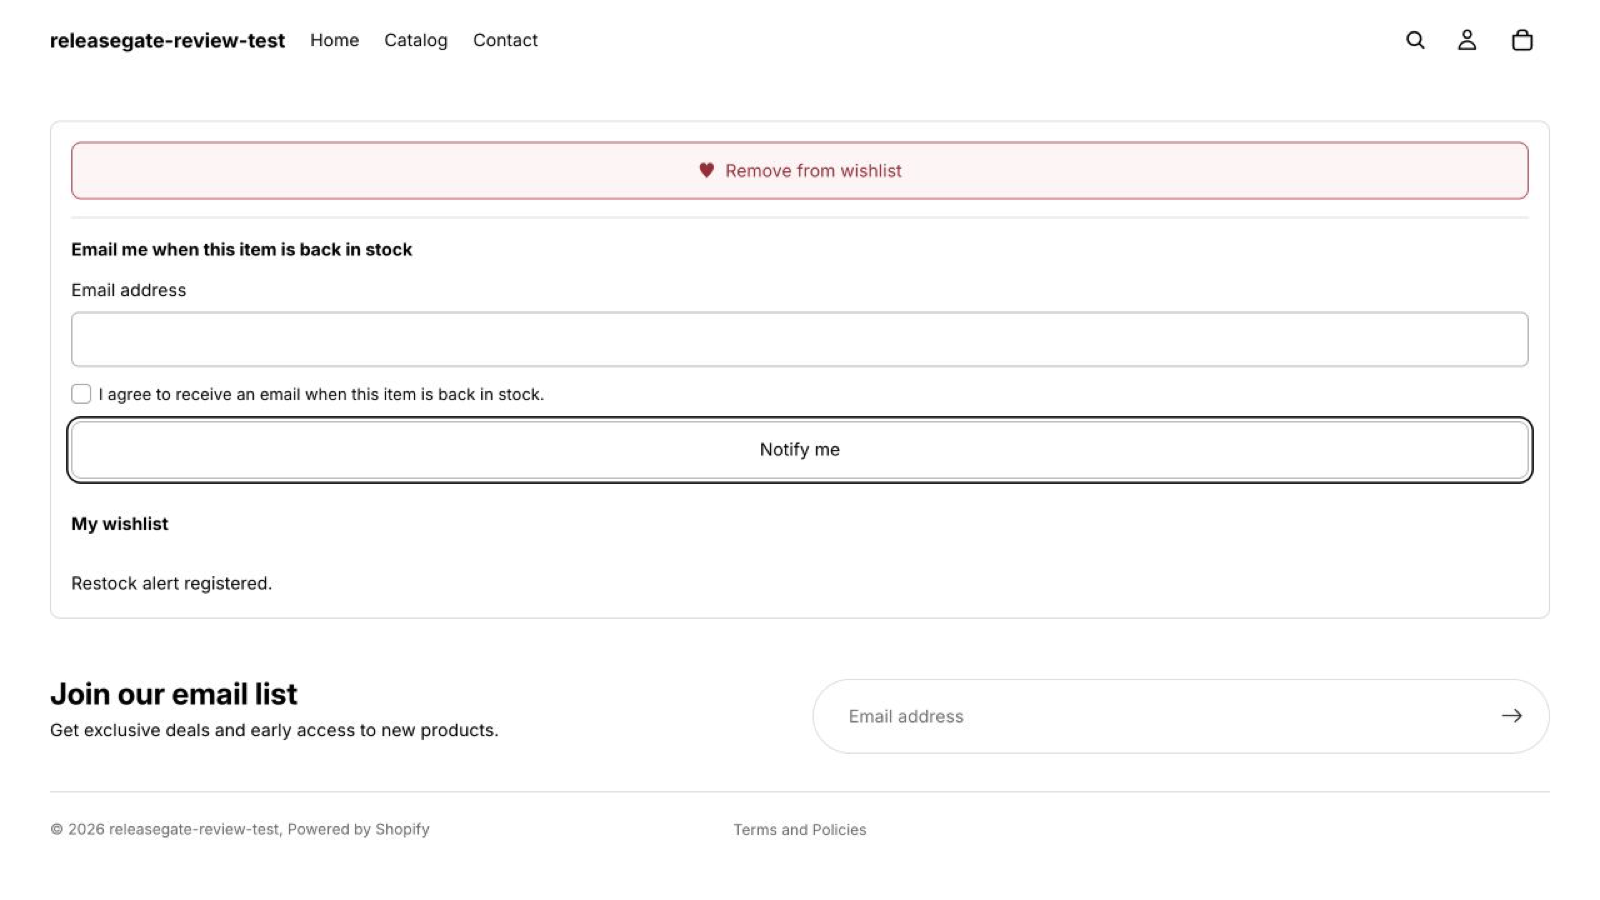
Task: Click the 'My wishlist' heading
Action: click(119, 524)
